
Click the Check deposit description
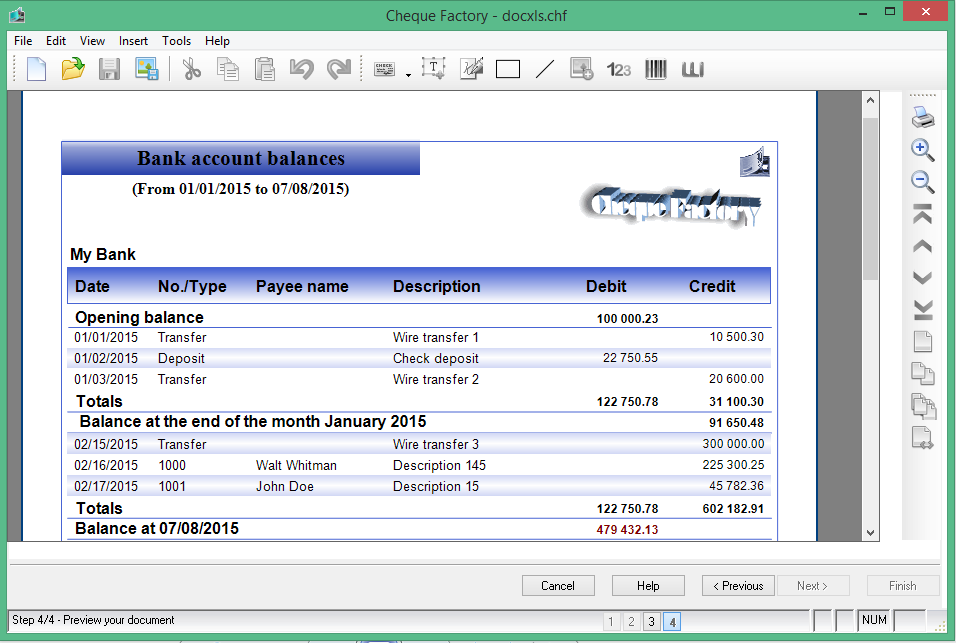coord(436,358)
